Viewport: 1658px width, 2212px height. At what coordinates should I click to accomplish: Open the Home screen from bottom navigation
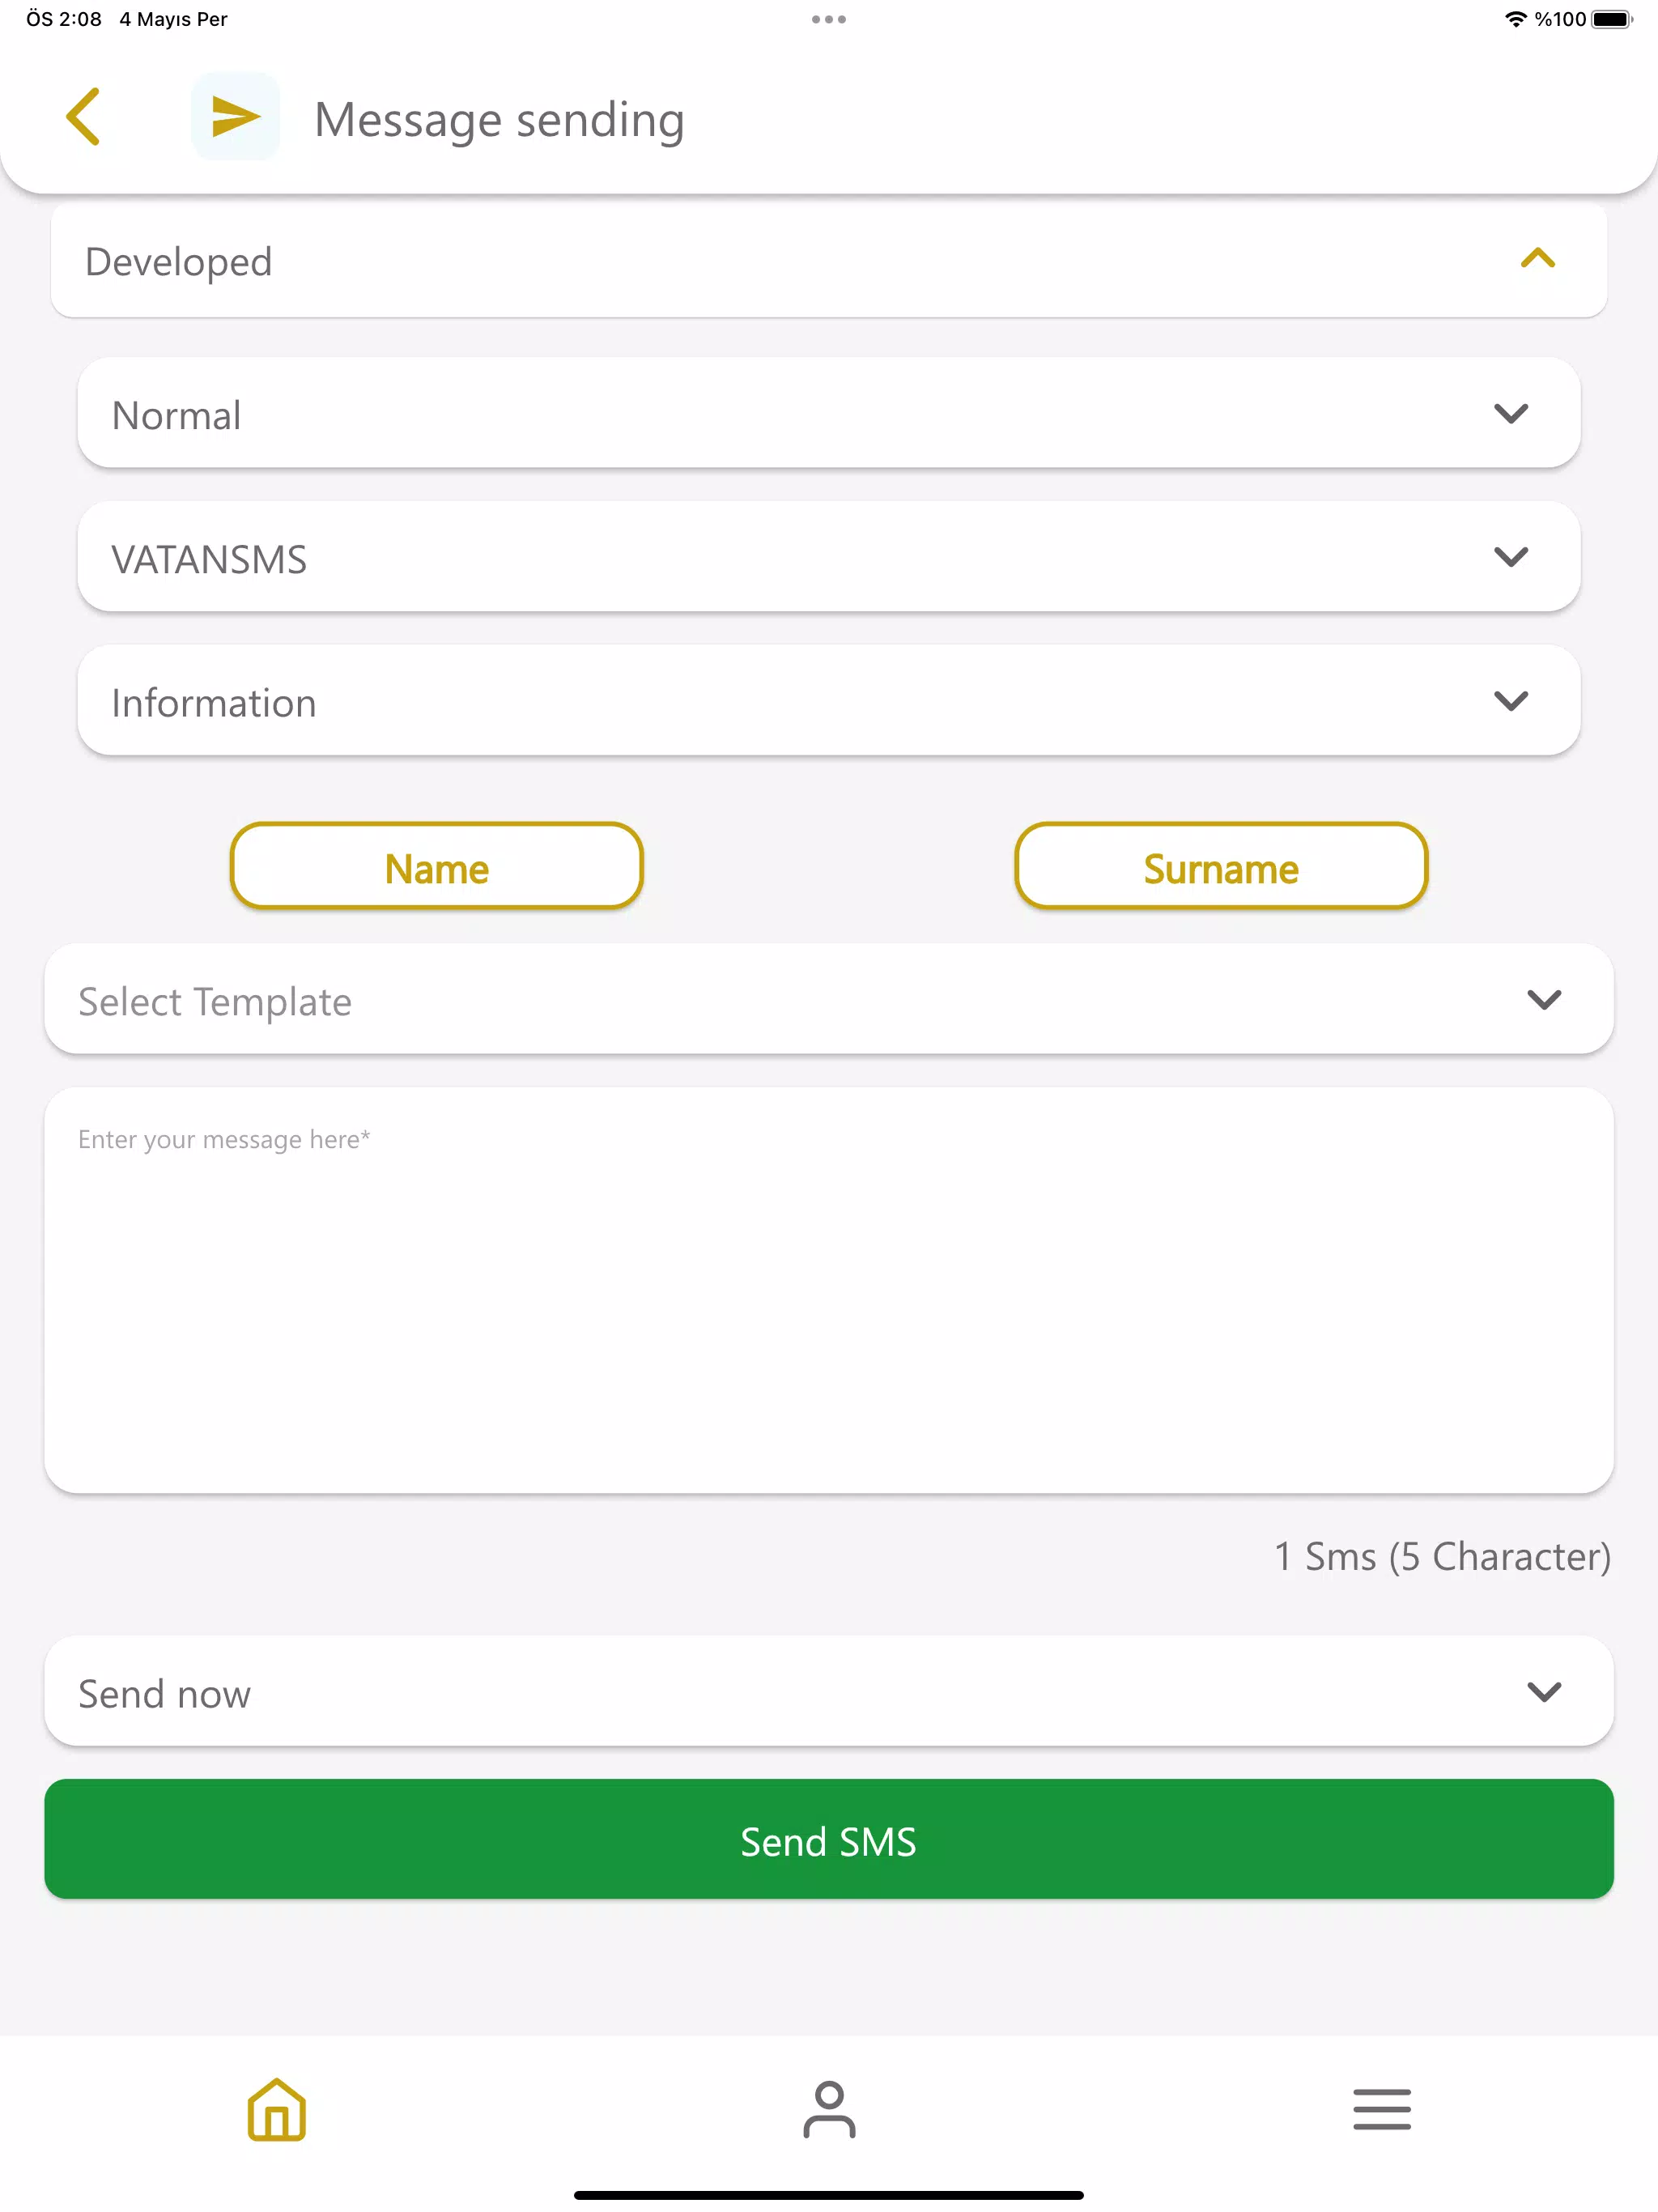(276, 2109)
